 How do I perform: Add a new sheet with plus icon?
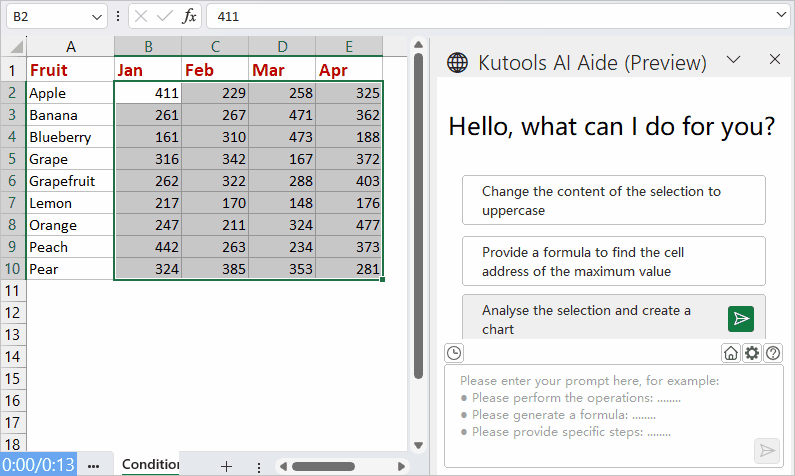[226, 466]
